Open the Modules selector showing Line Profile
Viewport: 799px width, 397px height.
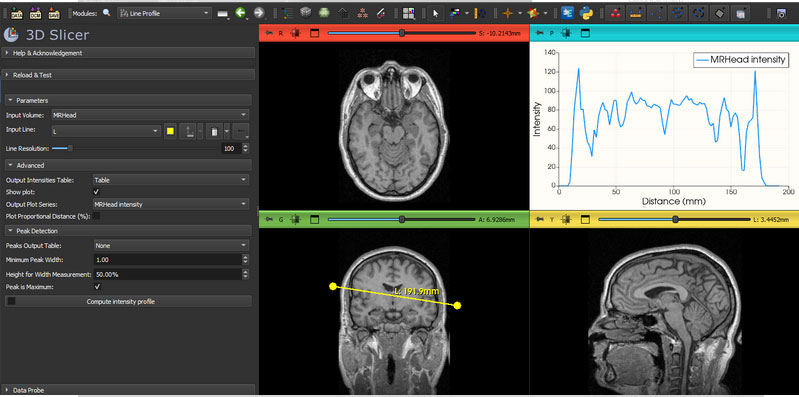click(165, 13)
